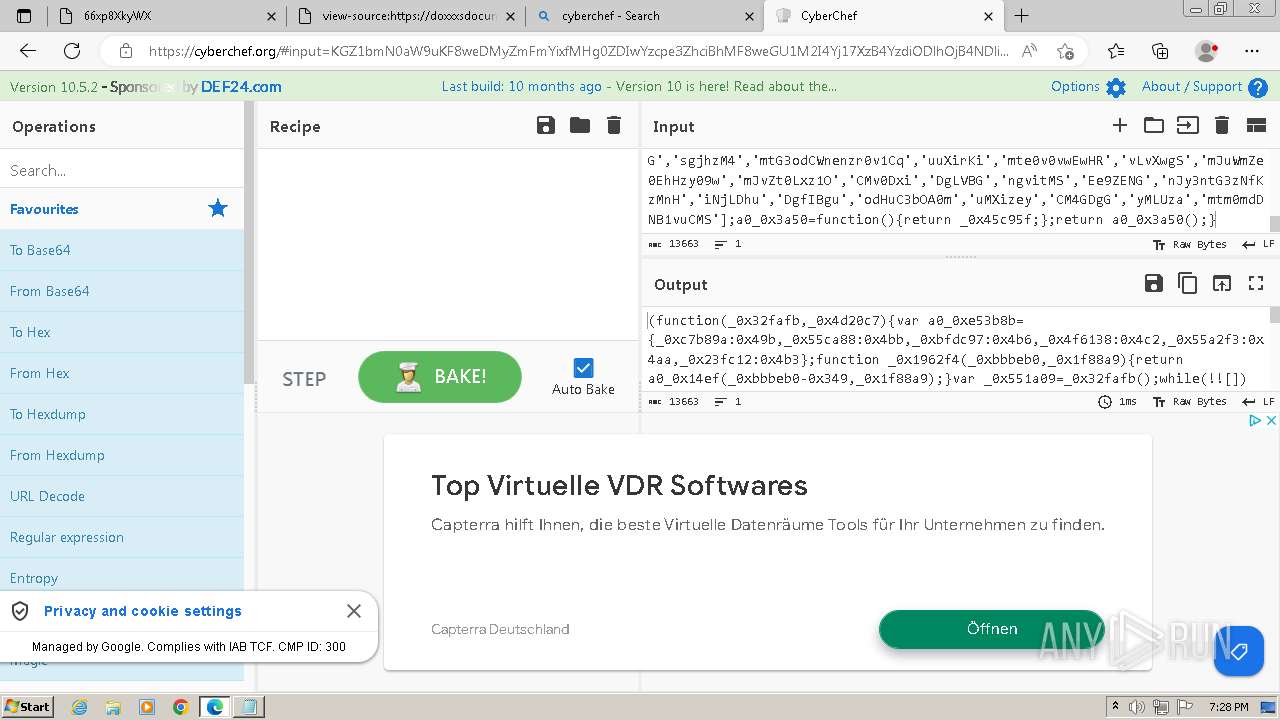Viewport: 1280px width, 720px height.
Task: Read the Last build version notice
Action: [x=640, y=87]
